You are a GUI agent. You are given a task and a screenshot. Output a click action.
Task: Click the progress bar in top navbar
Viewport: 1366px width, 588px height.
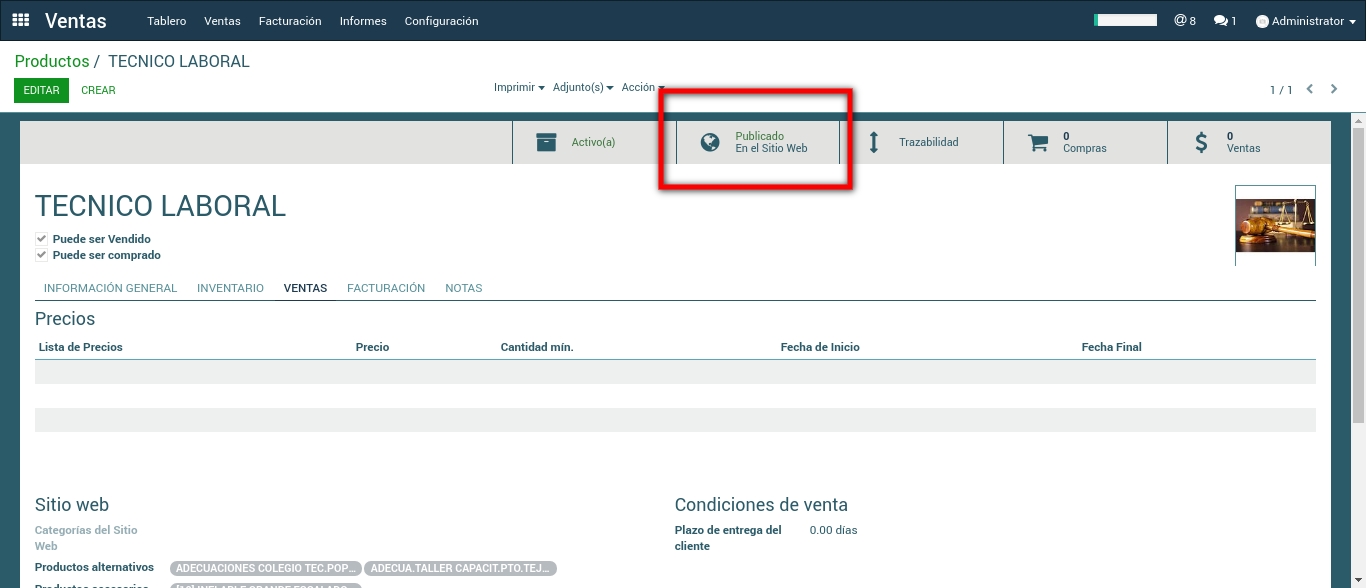[x=1125, y=20]
